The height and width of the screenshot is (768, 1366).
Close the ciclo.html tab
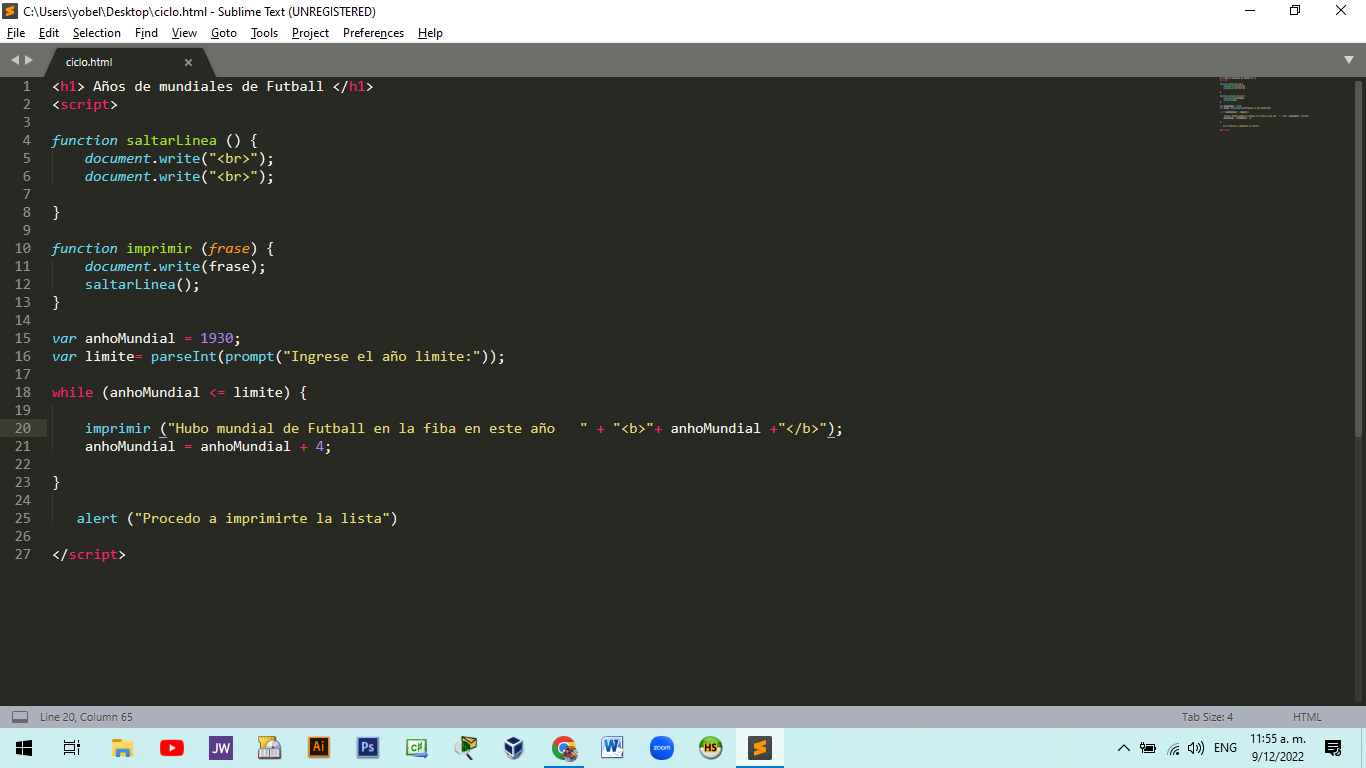click(x=188, y=62)
